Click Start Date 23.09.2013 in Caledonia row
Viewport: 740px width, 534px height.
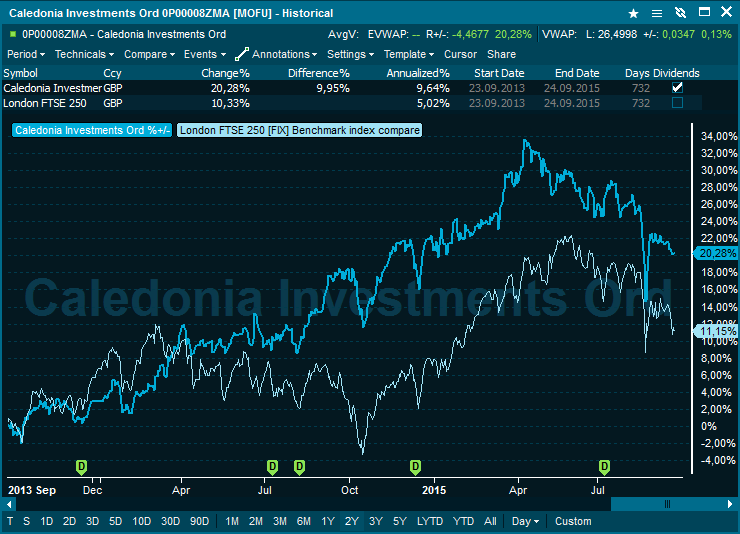[x=496, y=88]
